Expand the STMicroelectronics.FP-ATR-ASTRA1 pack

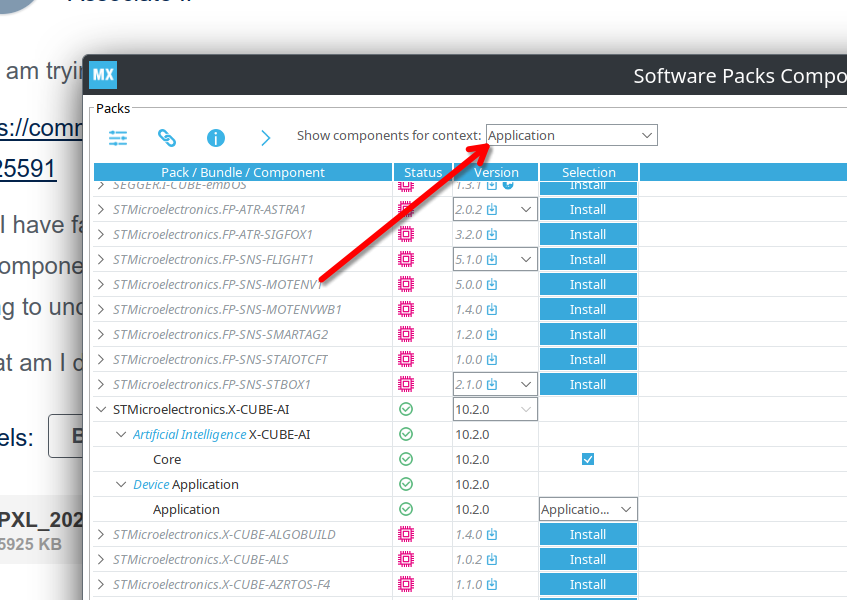point(101,209)
